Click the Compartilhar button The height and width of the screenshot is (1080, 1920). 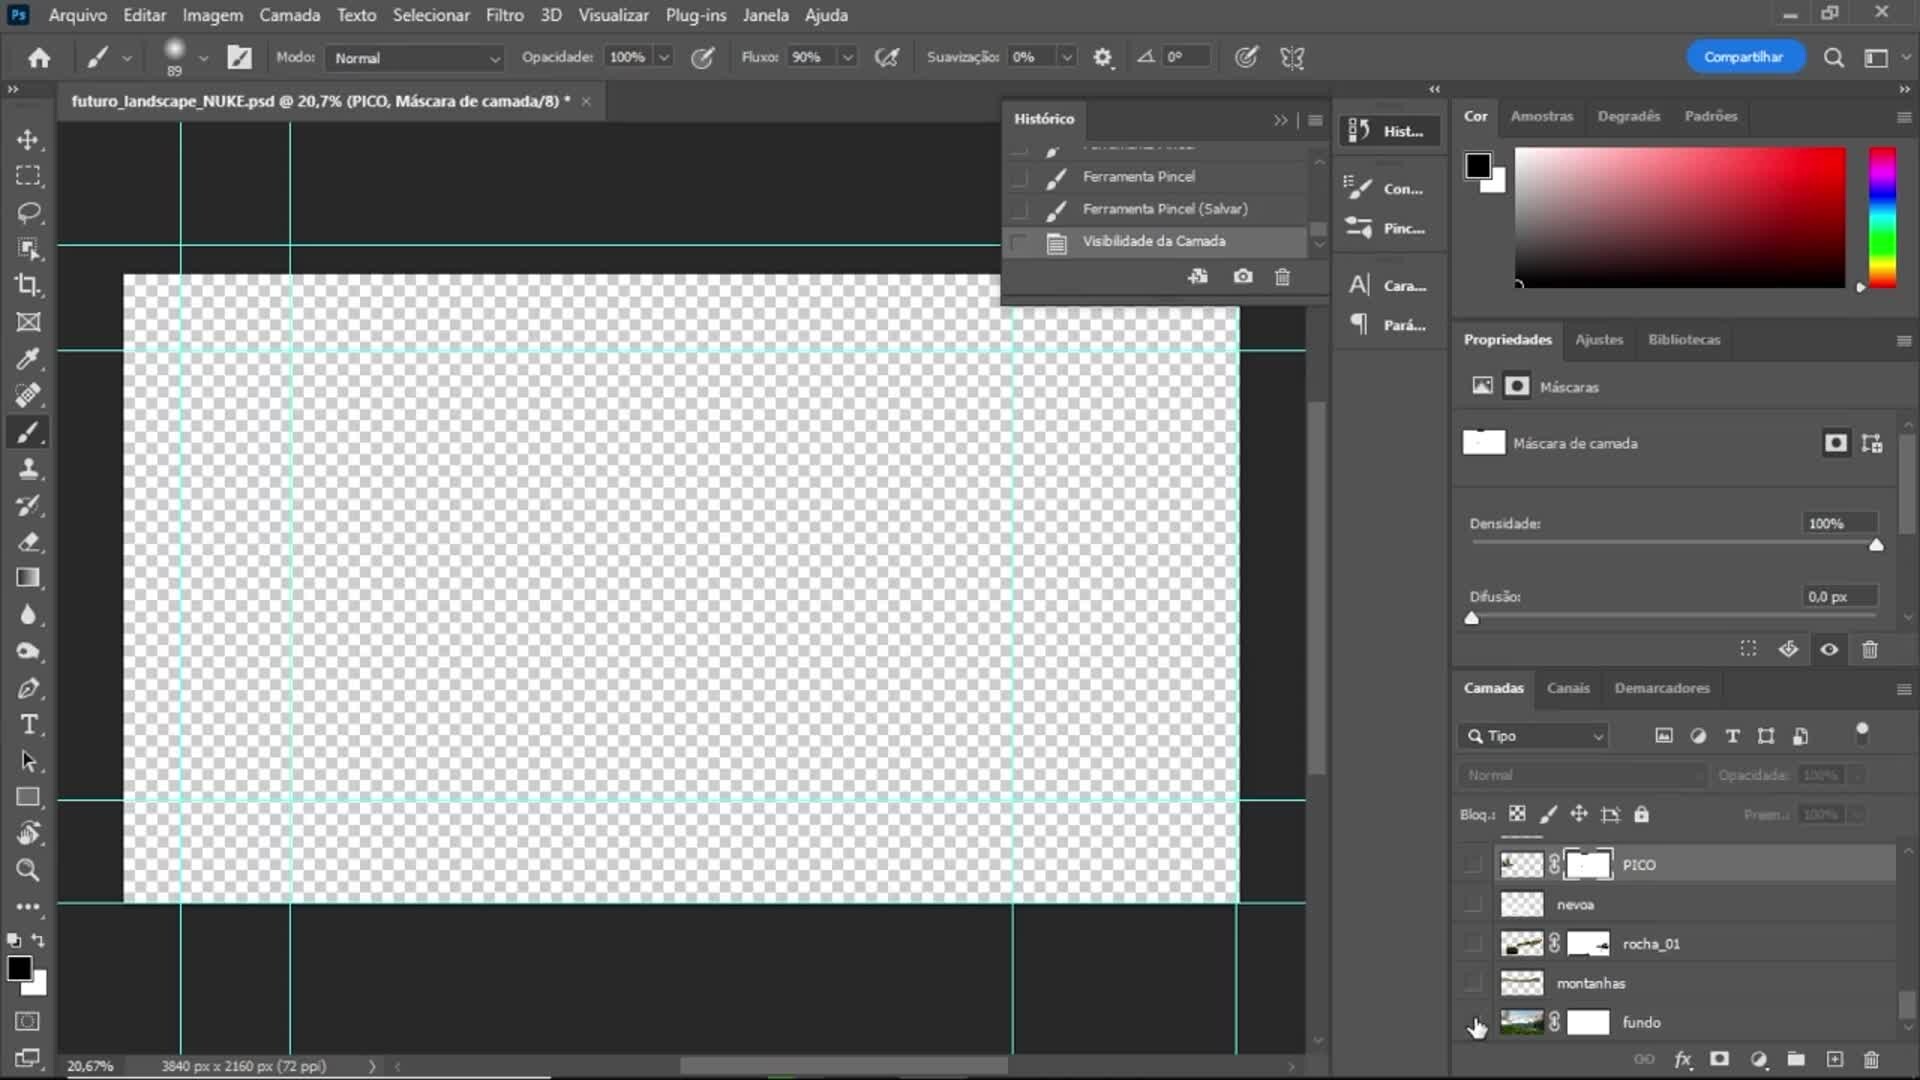click(1744, 56)
